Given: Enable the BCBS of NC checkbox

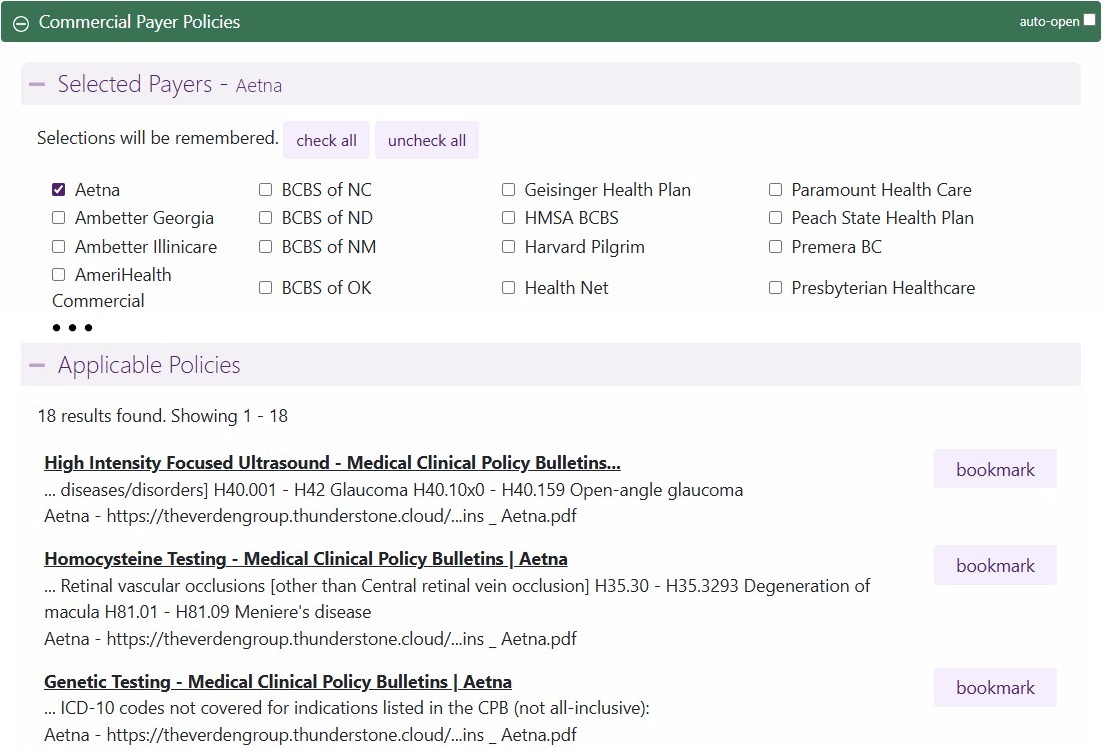Looking at the screenshot, I should (x=265, y=189).
